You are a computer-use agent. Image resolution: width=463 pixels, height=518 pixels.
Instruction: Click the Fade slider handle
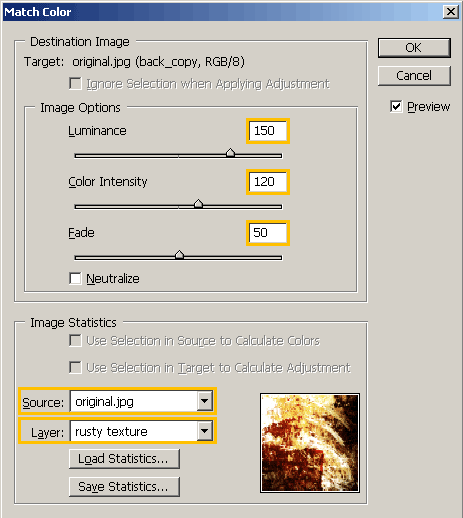point(179,255)
